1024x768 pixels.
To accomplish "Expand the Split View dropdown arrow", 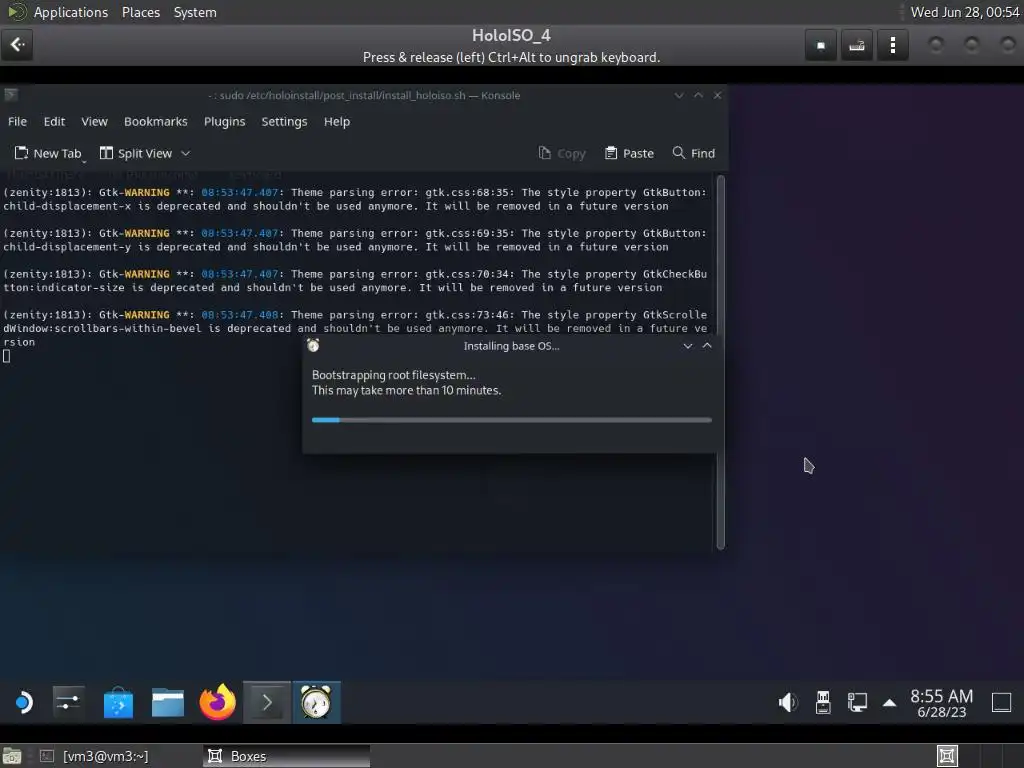I will click(x=185, y=153).
